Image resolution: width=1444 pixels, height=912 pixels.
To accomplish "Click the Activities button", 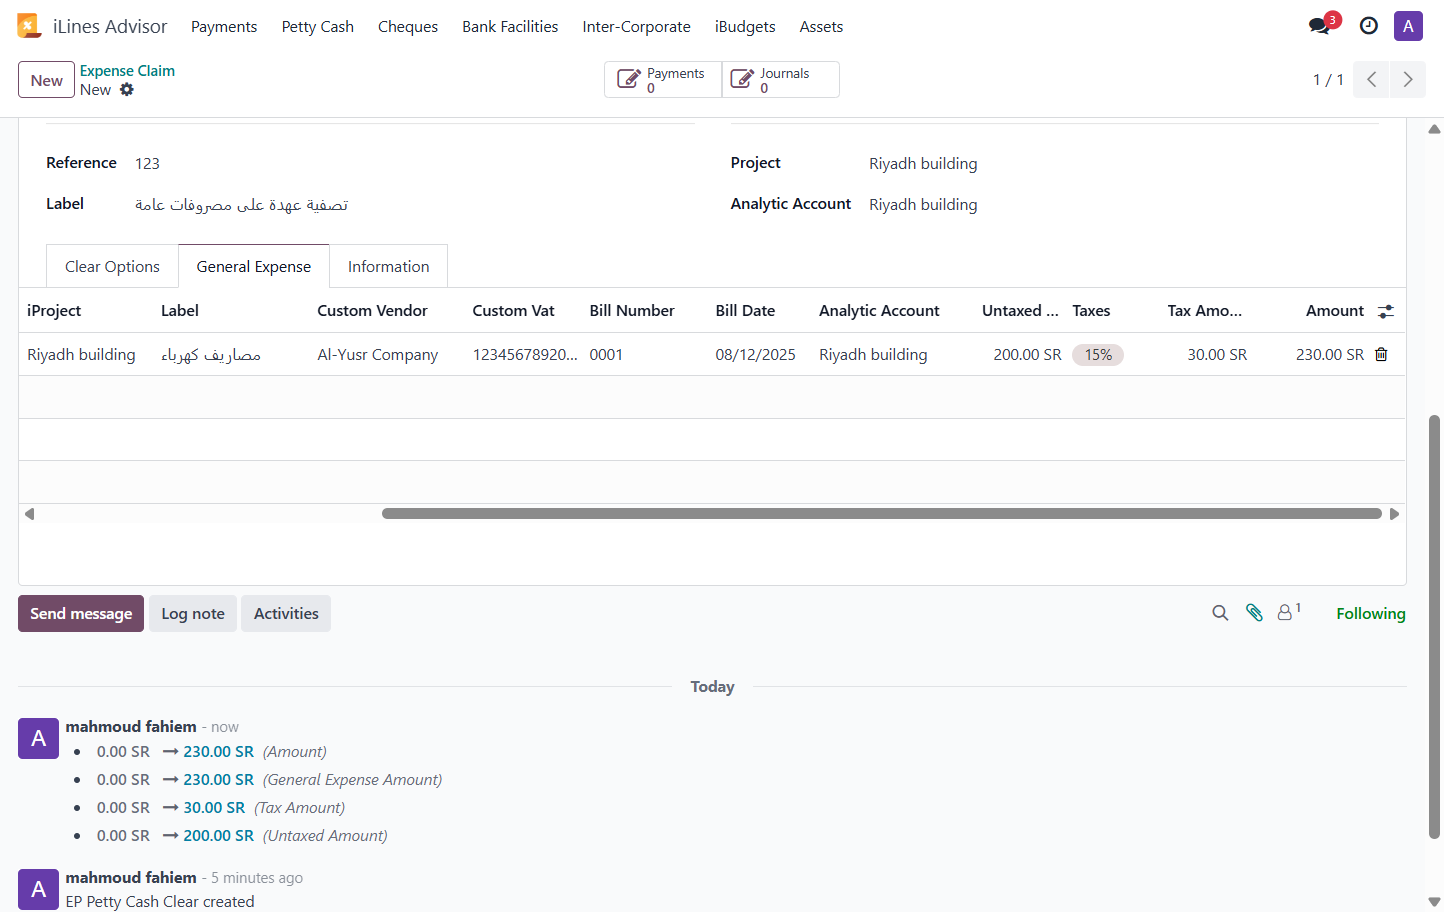I will tap(286, 613).
